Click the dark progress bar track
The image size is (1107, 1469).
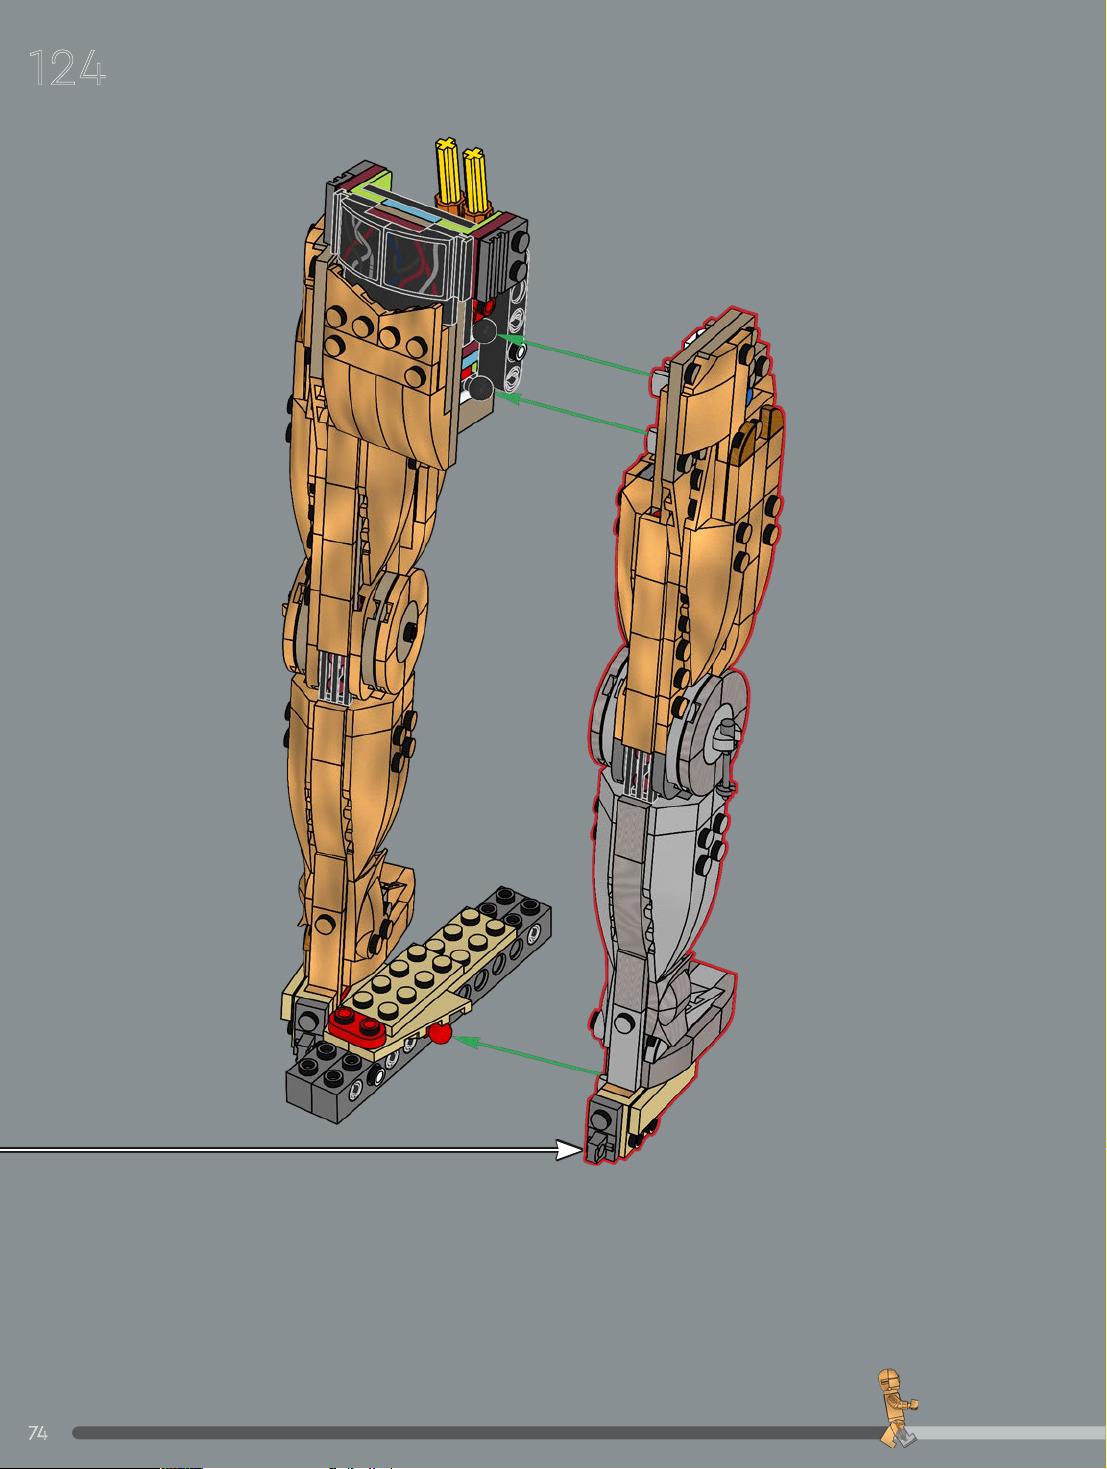pos(480,1433)
